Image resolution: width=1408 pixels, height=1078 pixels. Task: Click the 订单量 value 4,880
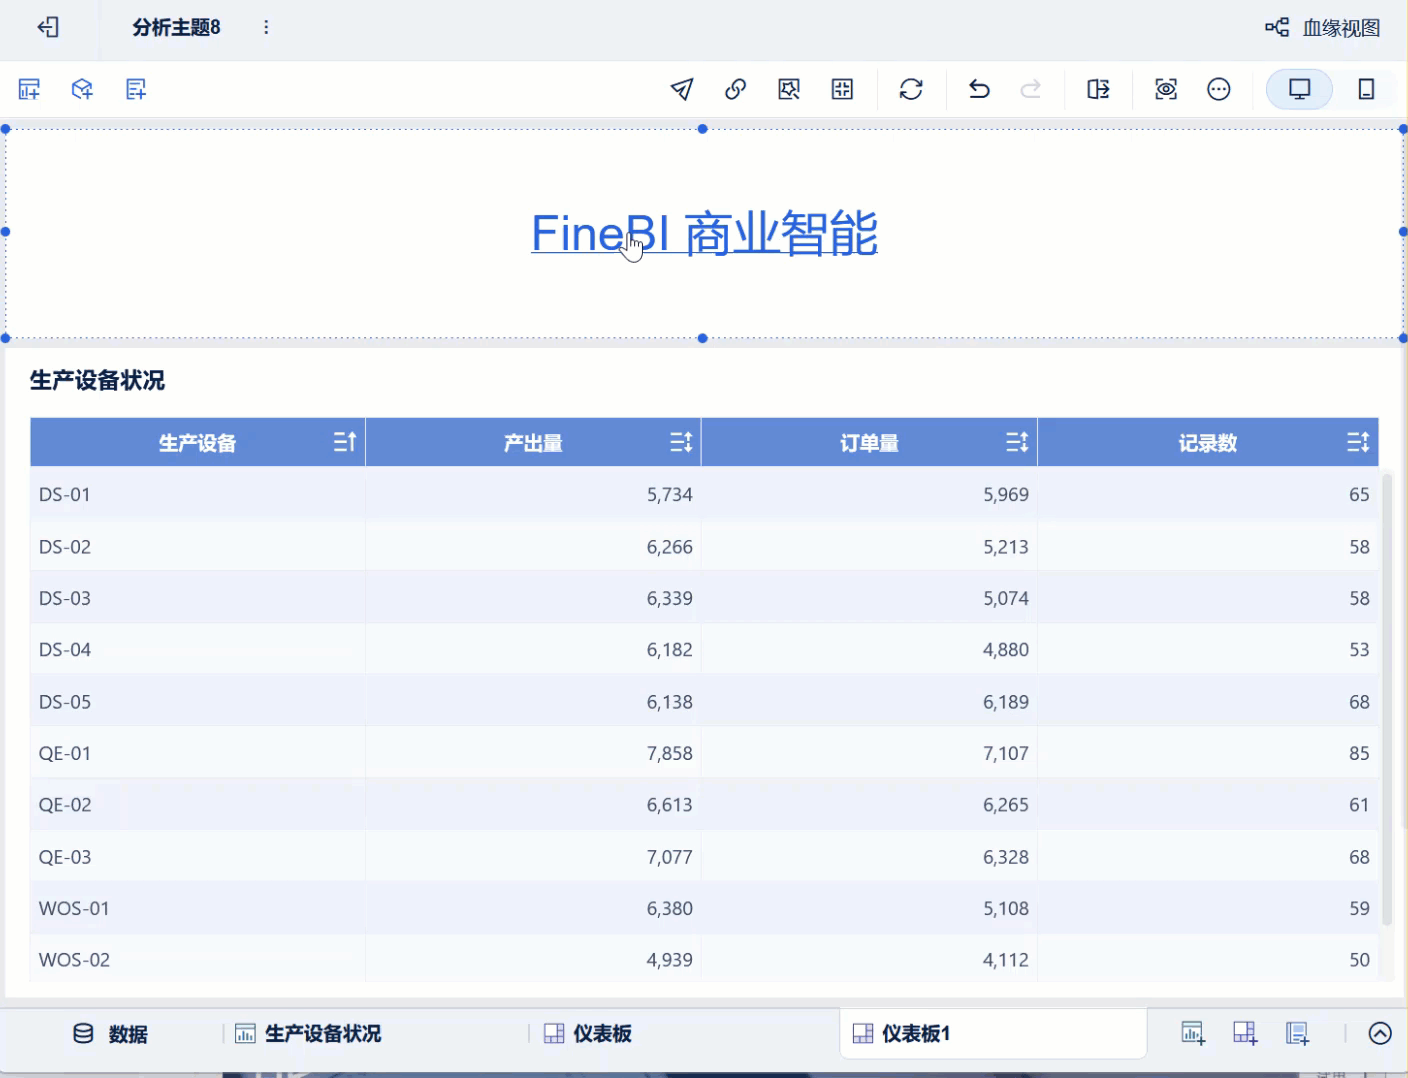(1006, 650)
